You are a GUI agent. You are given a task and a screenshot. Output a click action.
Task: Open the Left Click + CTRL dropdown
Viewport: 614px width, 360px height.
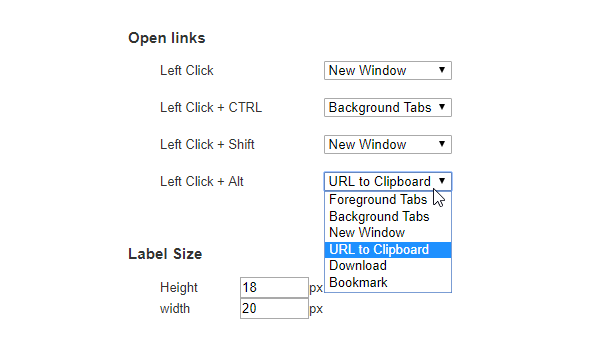(x=388, y=107)
